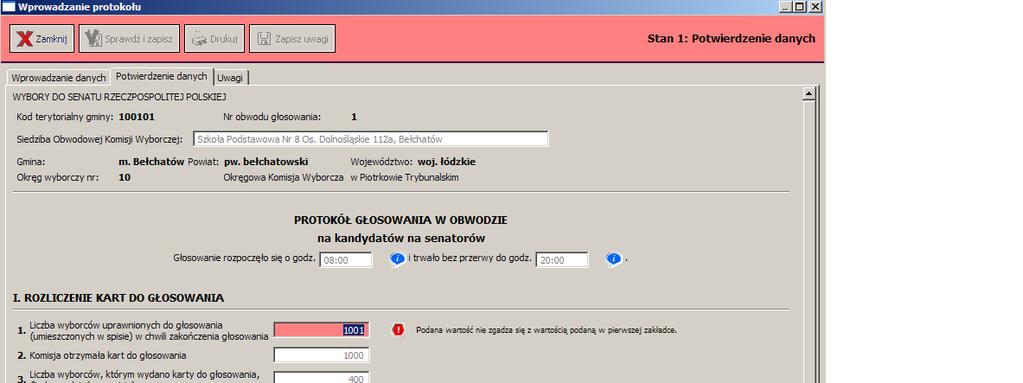Maximize the Wprowadzanie protokołu window
1023x383 pixels.
[799, 7]
